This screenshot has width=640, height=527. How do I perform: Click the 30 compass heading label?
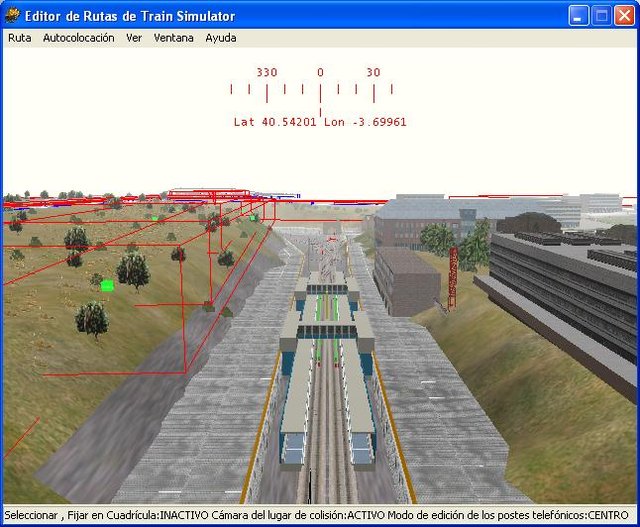[373, 73]
